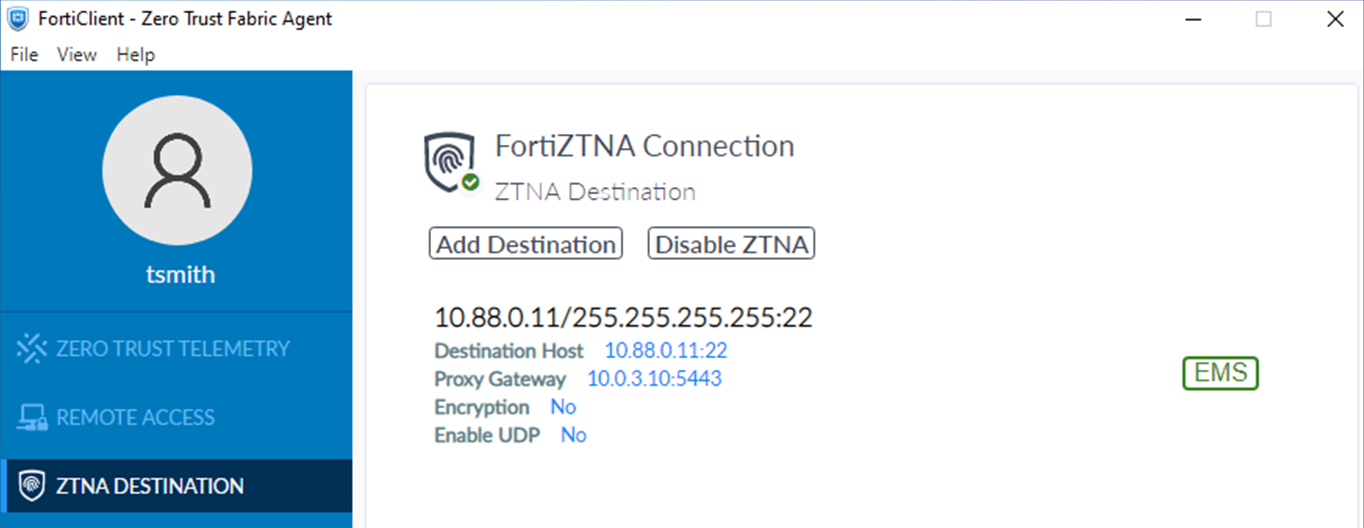Click the Zero Trust Telemetry sidebar icon

33,349
